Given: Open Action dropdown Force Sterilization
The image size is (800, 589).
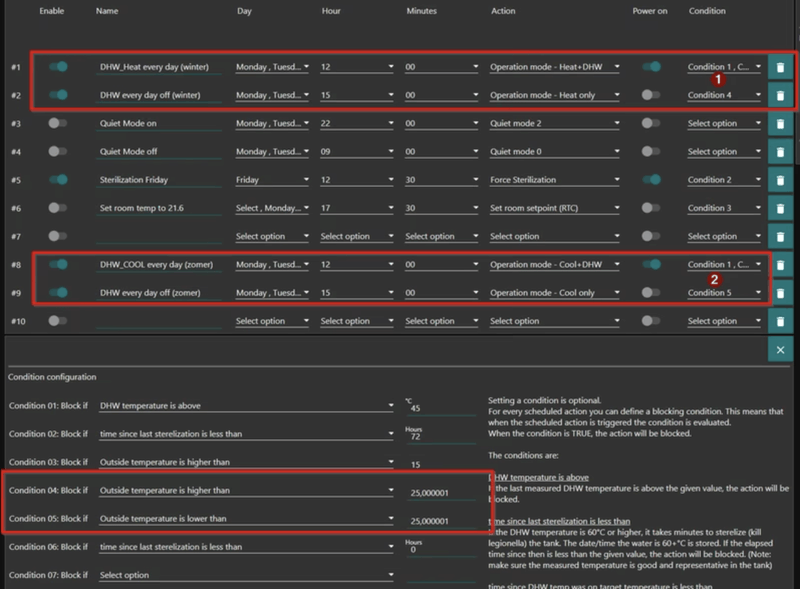Looking at the screenshot, I should click(555, 180).
